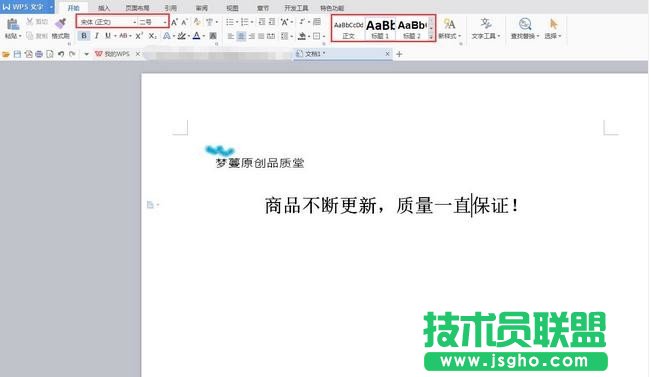This screenshot has width=651, height=377.
Task: Justify paragraph text
Action: [x=261, y=36]
